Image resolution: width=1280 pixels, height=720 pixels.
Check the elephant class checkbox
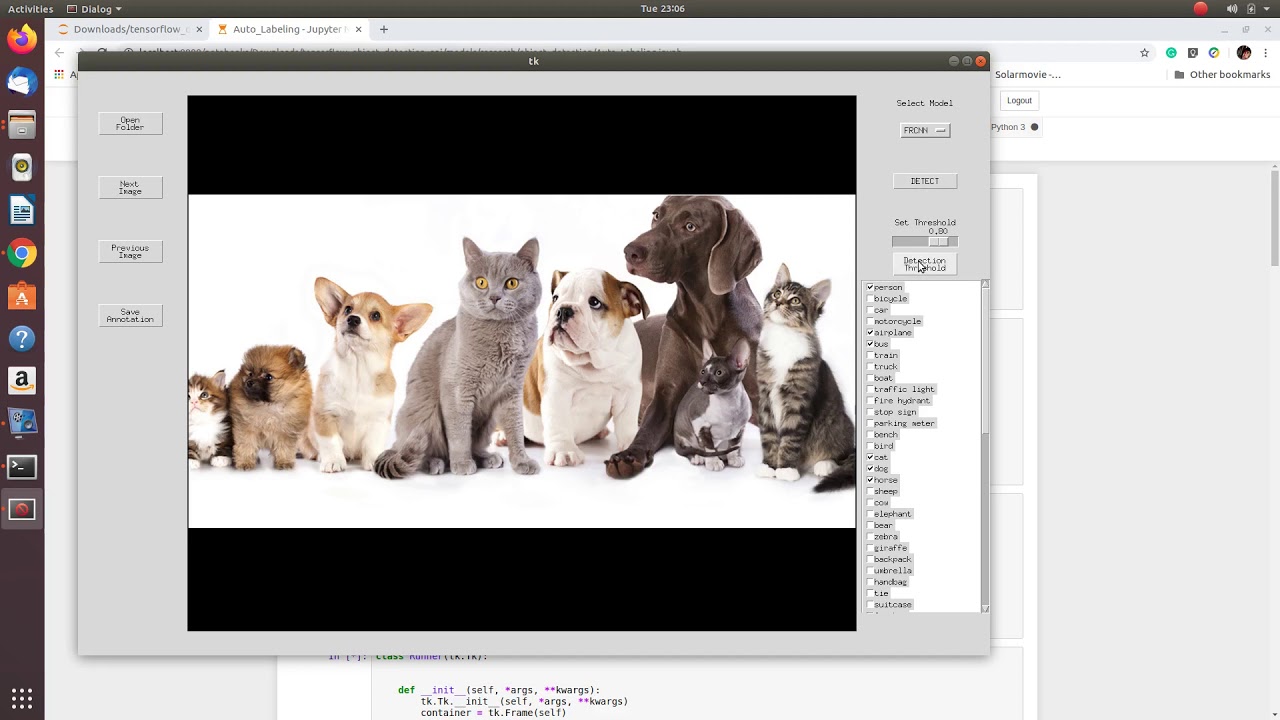(870, 514)
